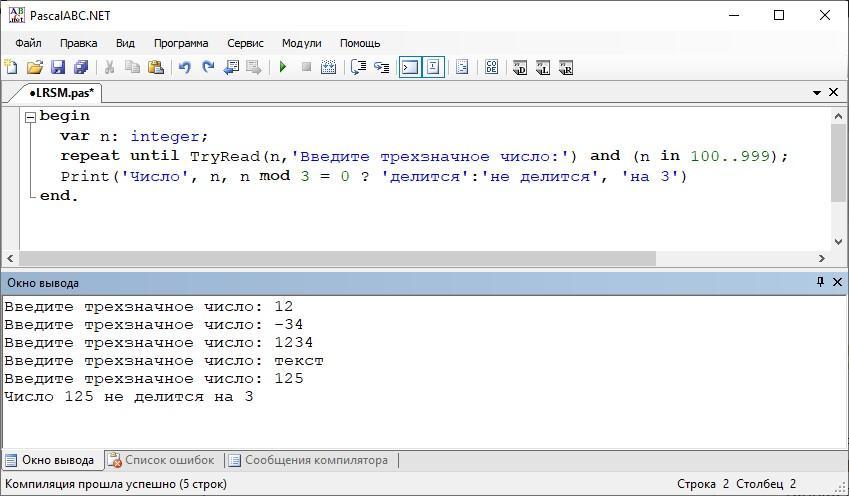The width and height of the screenshot is (849, 496).
Task: Copy with the toolbar copy icon
Action: 133,67
